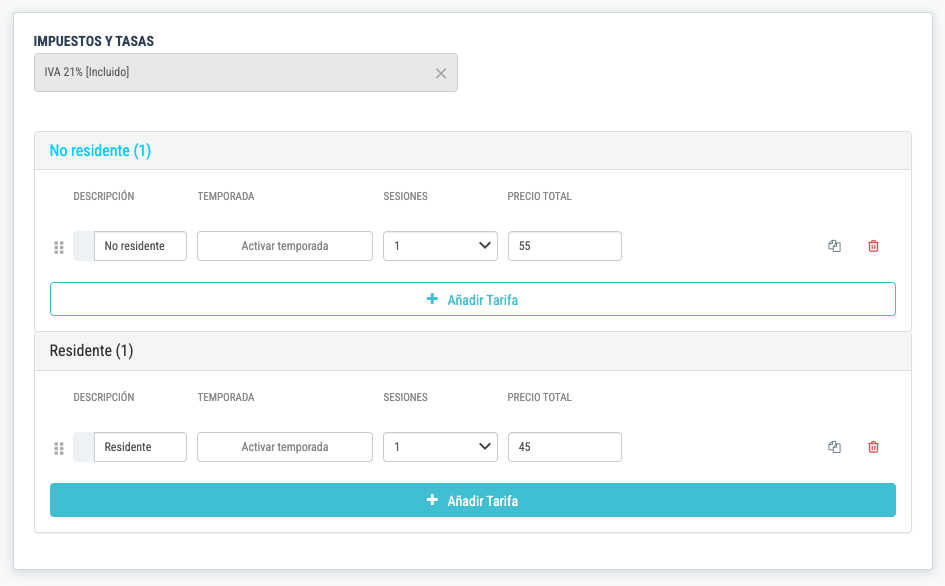Open sessions dropdown for Residente
This screenshot has height=586, width=945.
pos(441,447)
